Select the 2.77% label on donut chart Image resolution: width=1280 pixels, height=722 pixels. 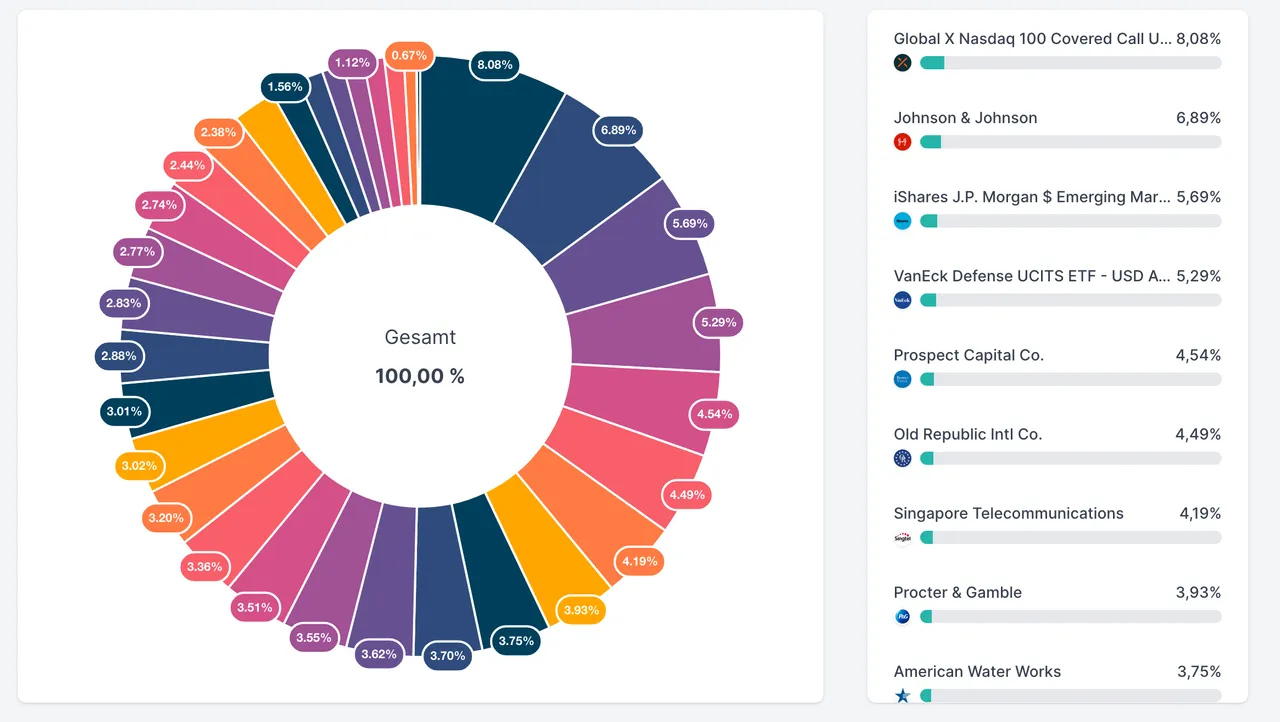(138, 252)
